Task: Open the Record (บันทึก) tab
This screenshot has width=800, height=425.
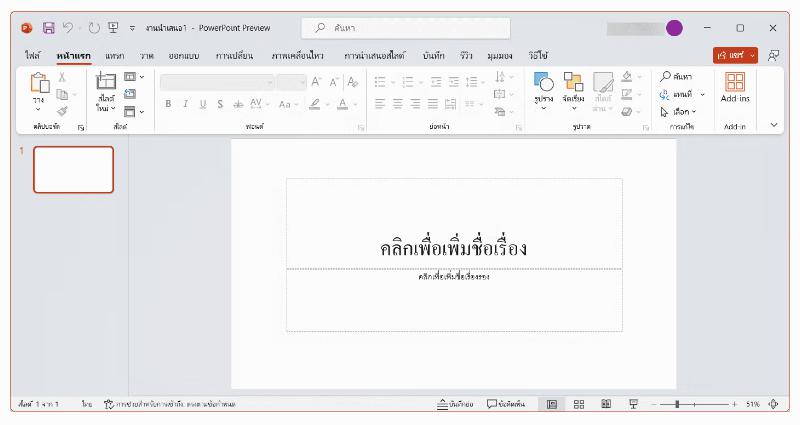Action: [x=434, y=56]
